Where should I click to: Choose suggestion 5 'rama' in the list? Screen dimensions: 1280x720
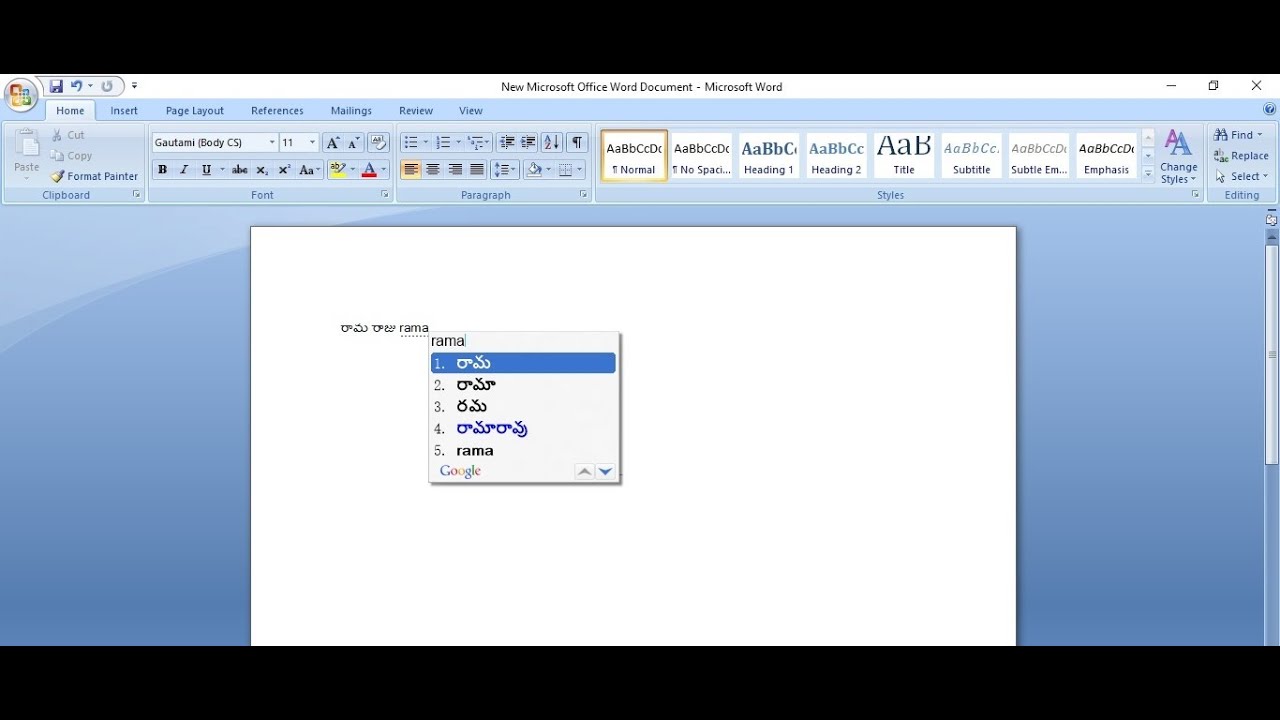[x=523, y=451]
